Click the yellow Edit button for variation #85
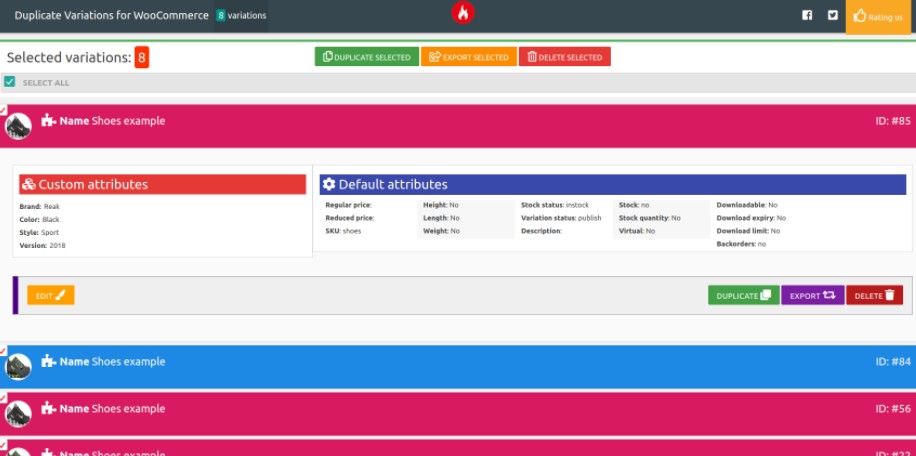Screen dimensions: 916x456 point(50,295)
